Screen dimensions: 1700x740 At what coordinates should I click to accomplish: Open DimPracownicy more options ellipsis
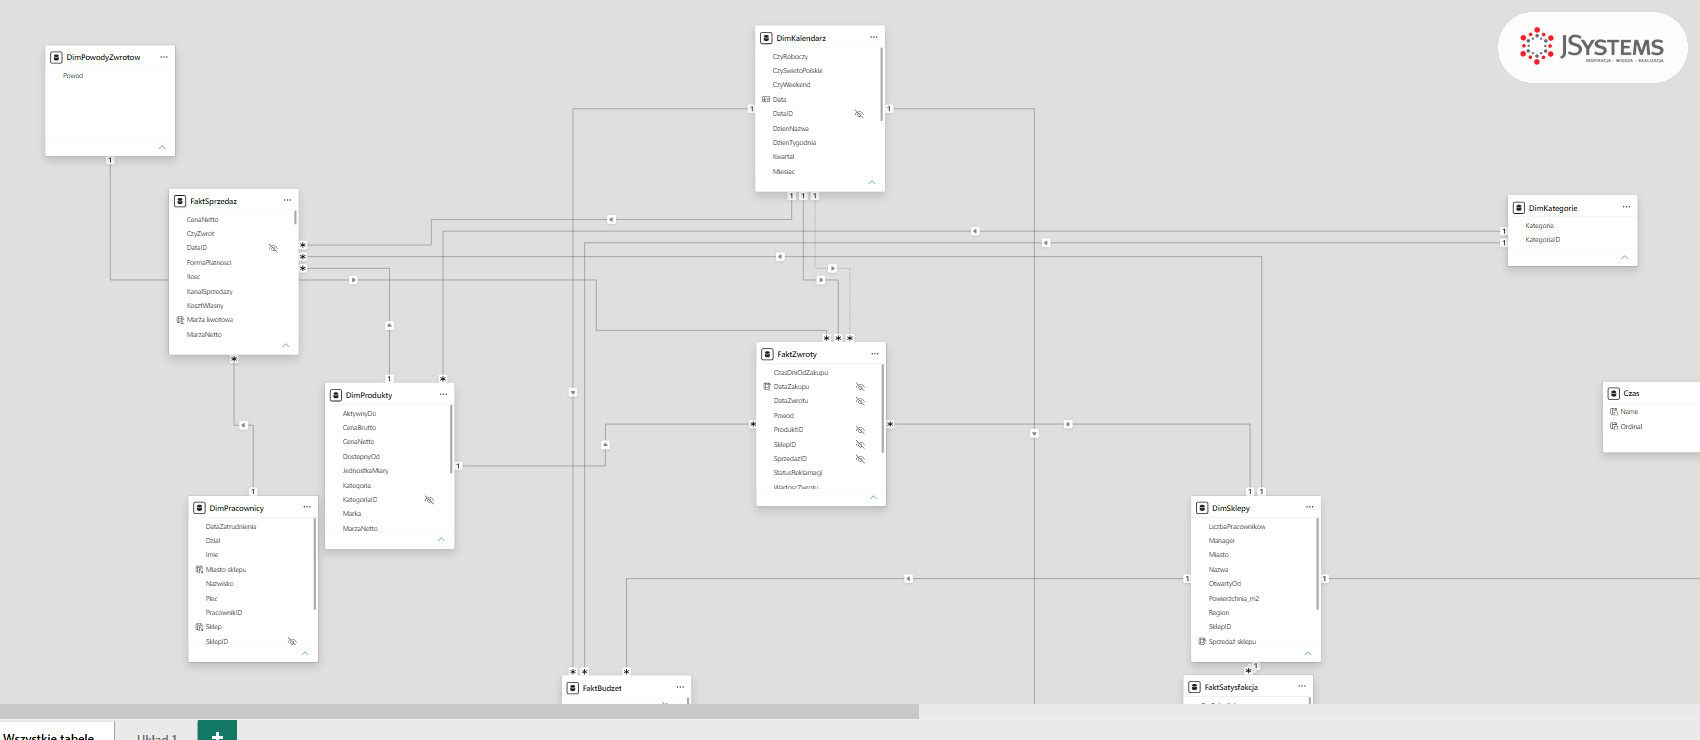307,507
